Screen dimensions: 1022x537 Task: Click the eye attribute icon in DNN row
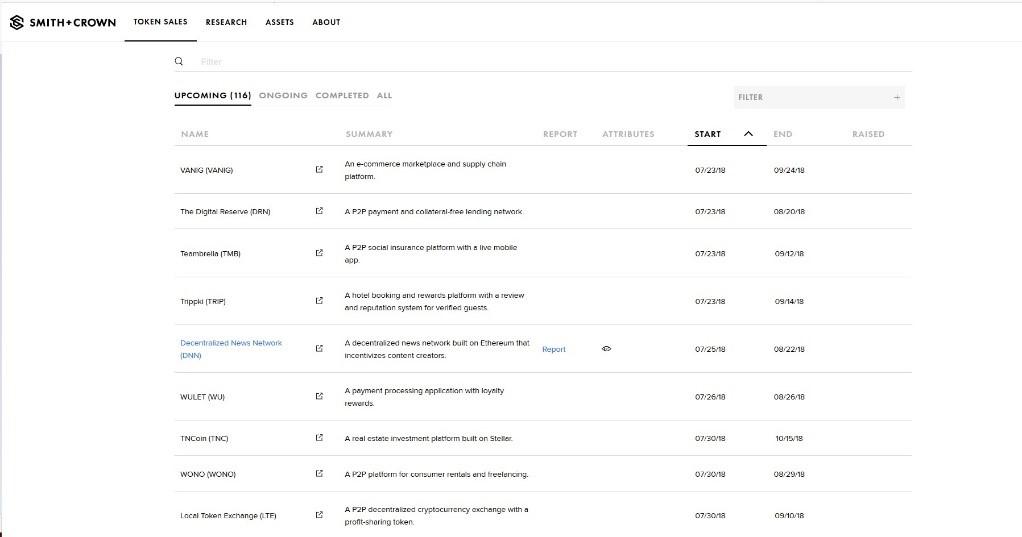tap(606, 349)
